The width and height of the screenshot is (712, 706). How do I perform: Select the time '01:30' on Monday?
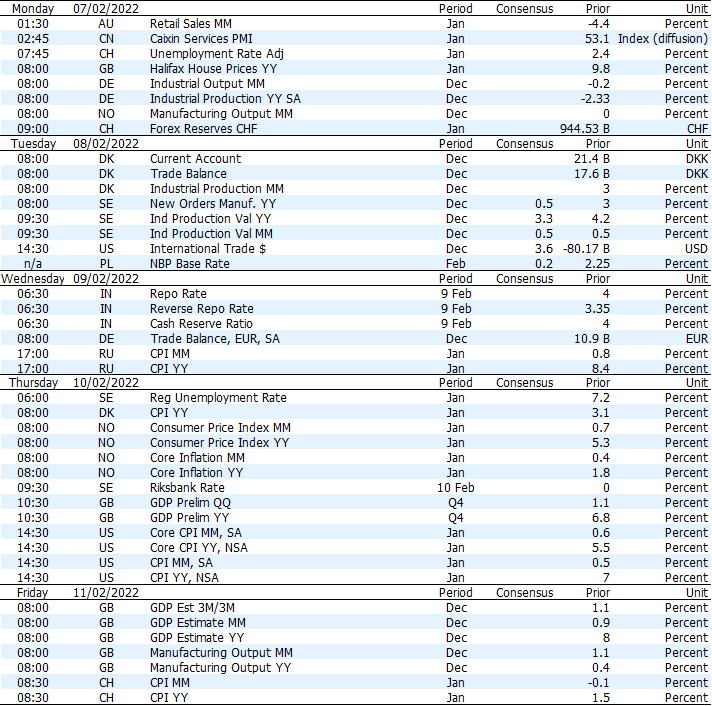coord(33,24)
